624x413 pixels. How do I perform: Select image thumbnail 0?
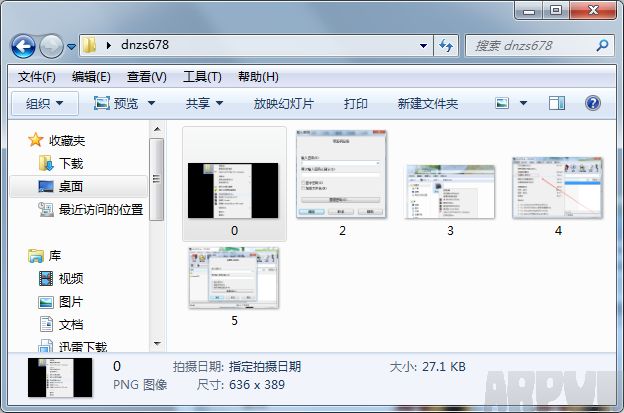233,190
